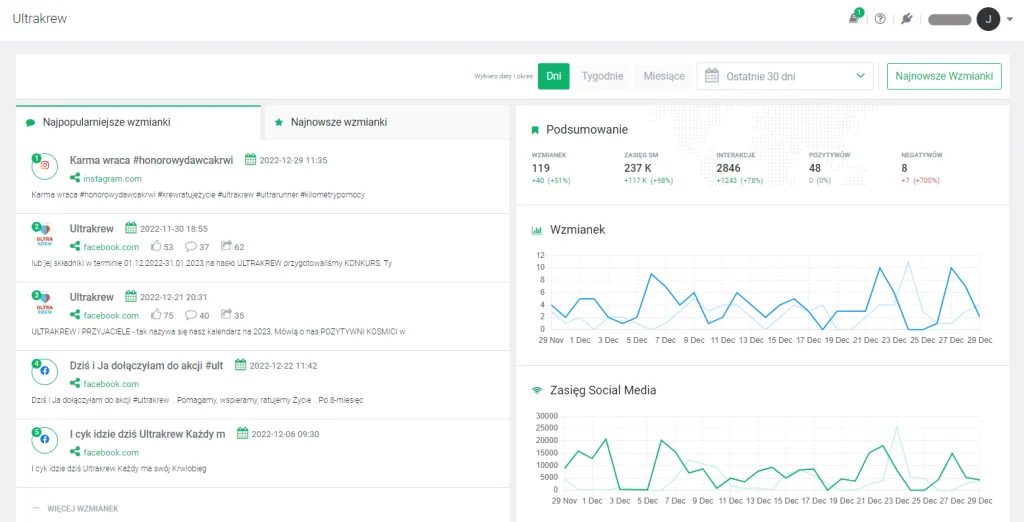Click the Ultrakrew project title
The width and height of the screenshot is (1024, 522).
point(40,18)
